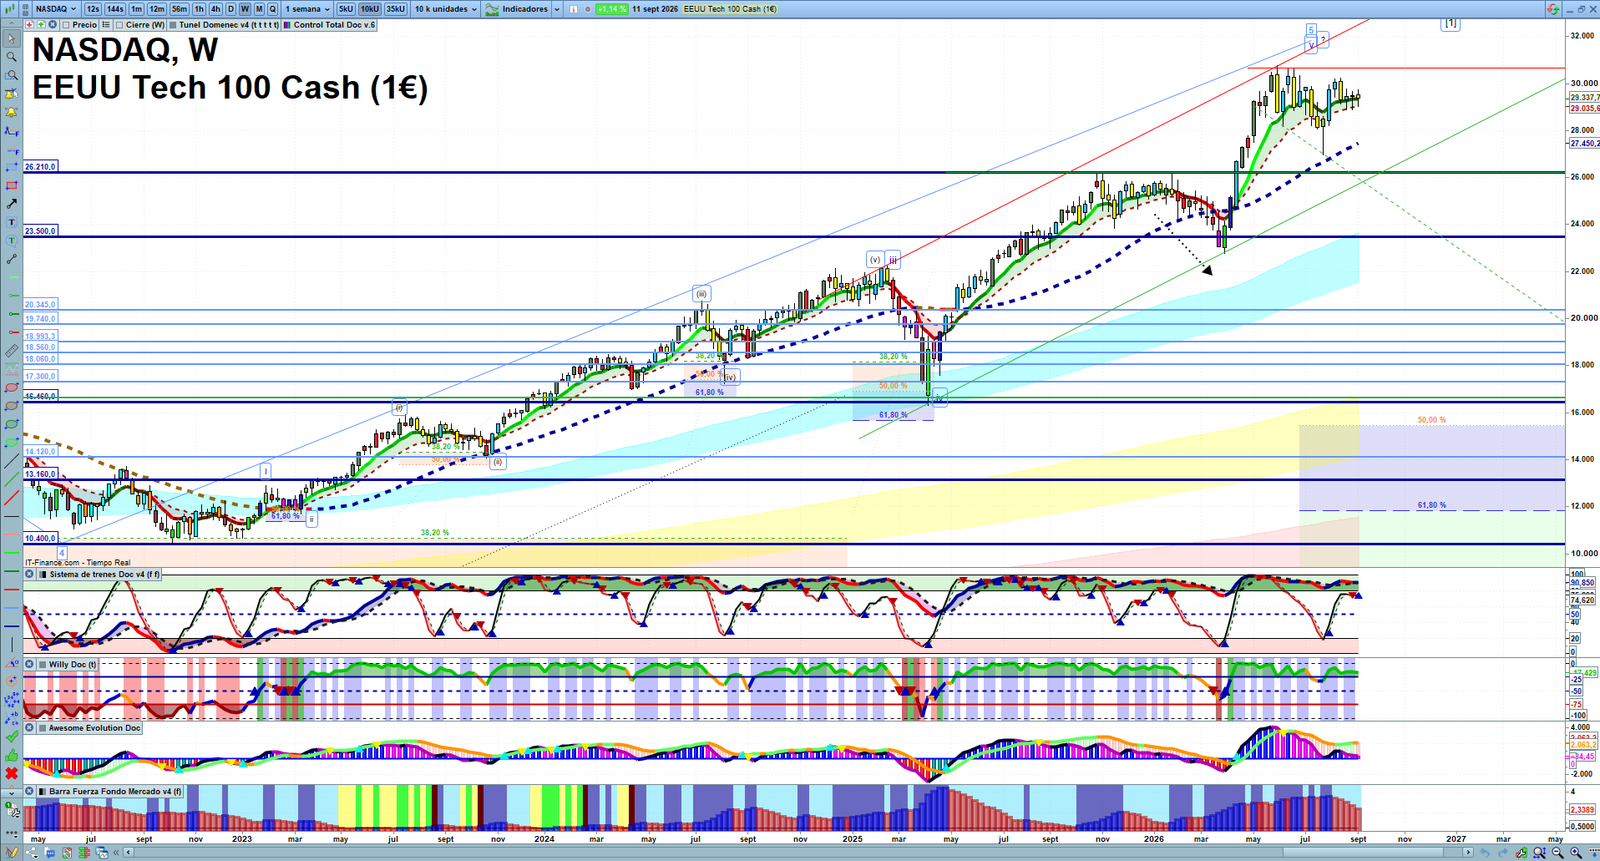Screen dimensions: 1600x861
Task: Toggle the Precio checkbox
Action: (66, 25)
